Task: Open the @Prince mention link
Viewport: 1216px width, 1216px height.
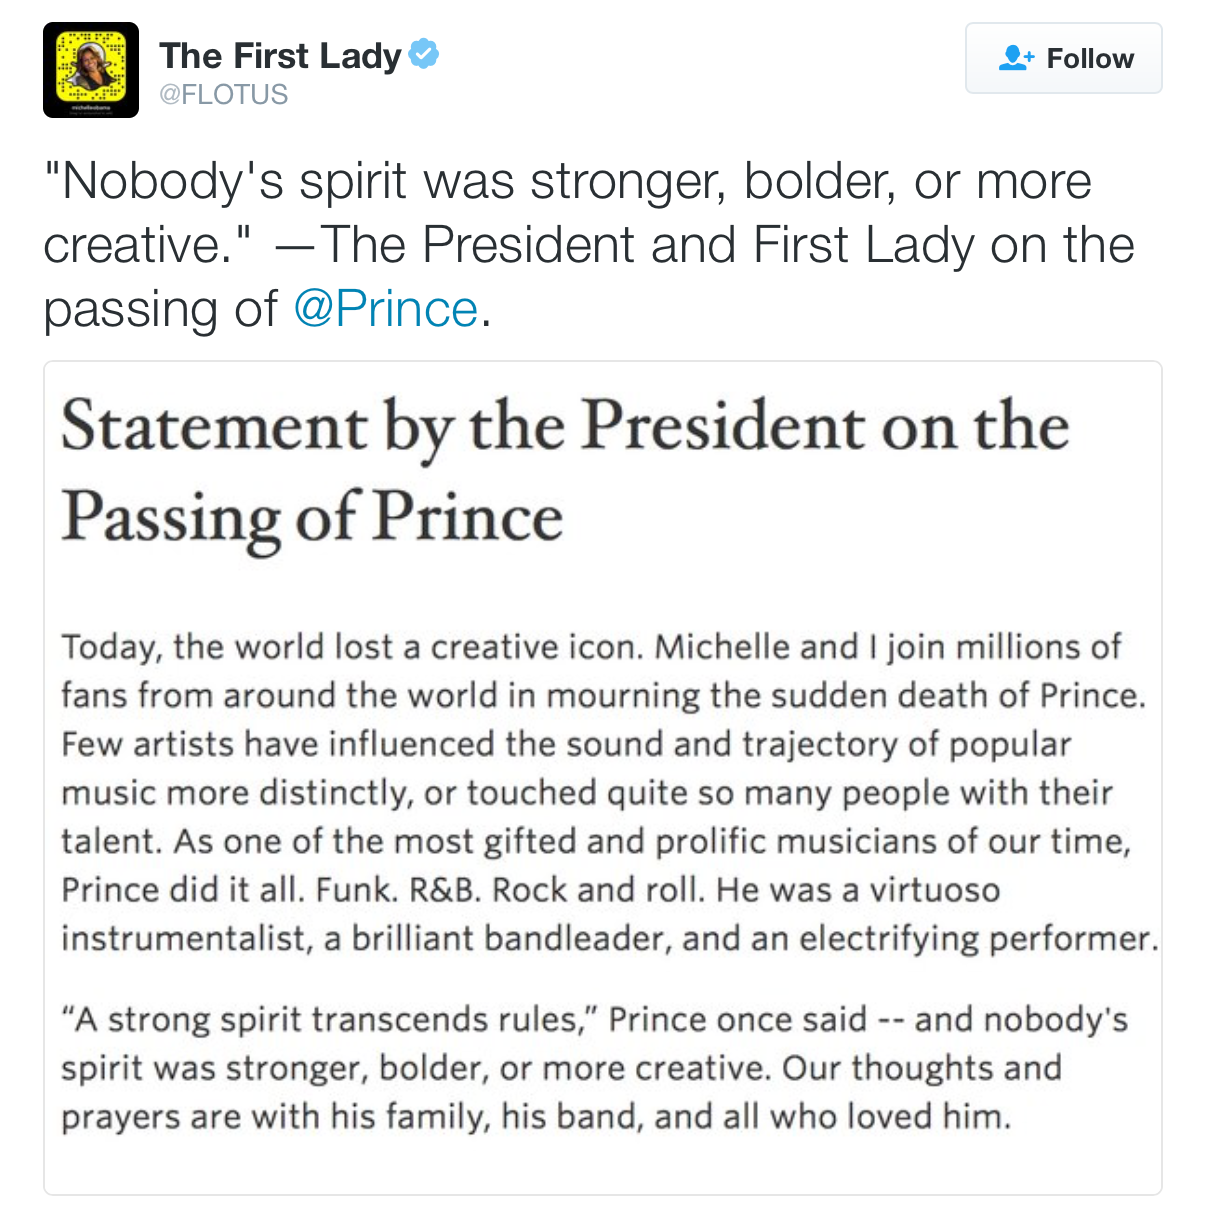Action: pyautogui.click(x=385, y=309)
